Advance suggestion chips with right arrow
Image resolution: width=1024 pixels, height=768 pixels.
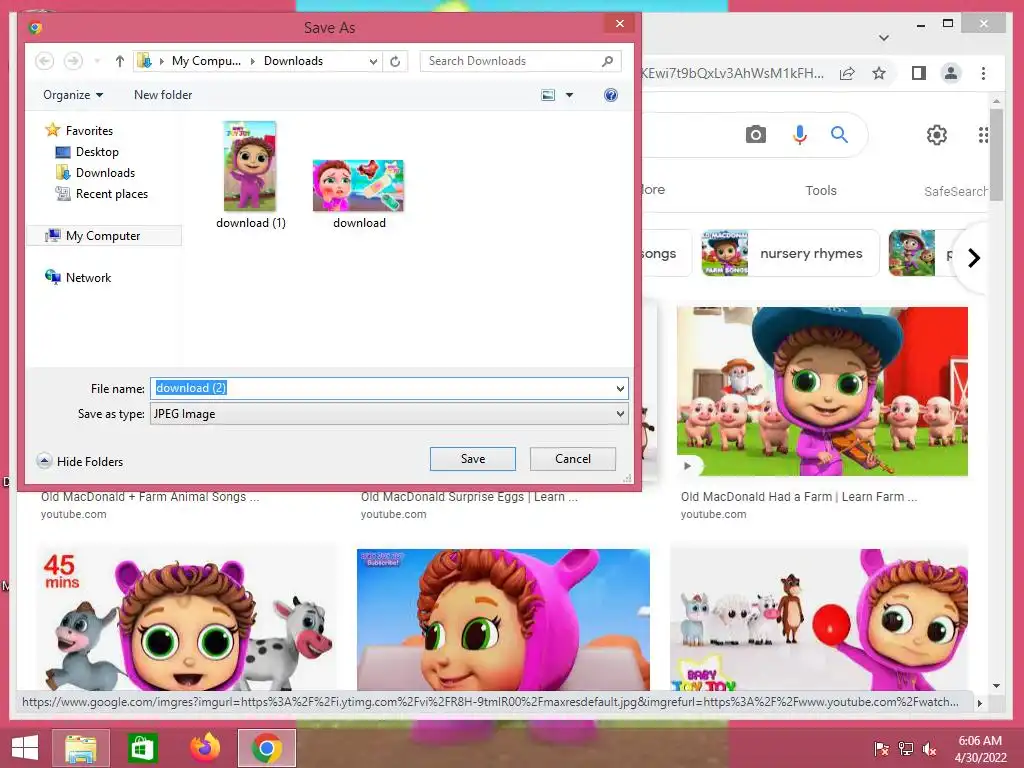pos(974,258)
